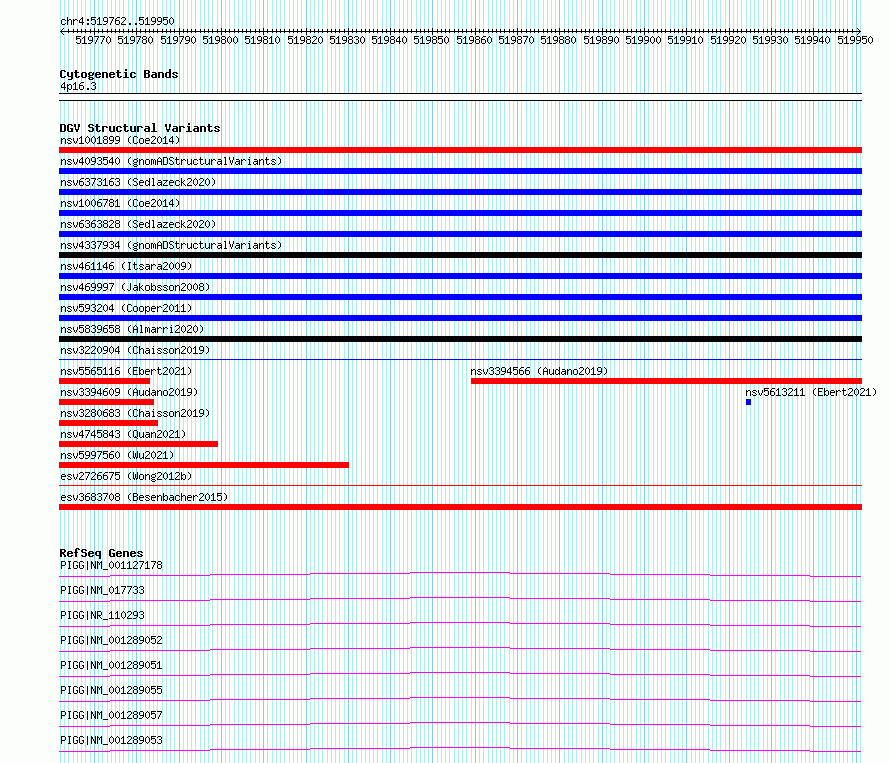890x763 pixels.
Task: Select nsv593204 (Cooper2011) label
Action: tap(126, 308)
